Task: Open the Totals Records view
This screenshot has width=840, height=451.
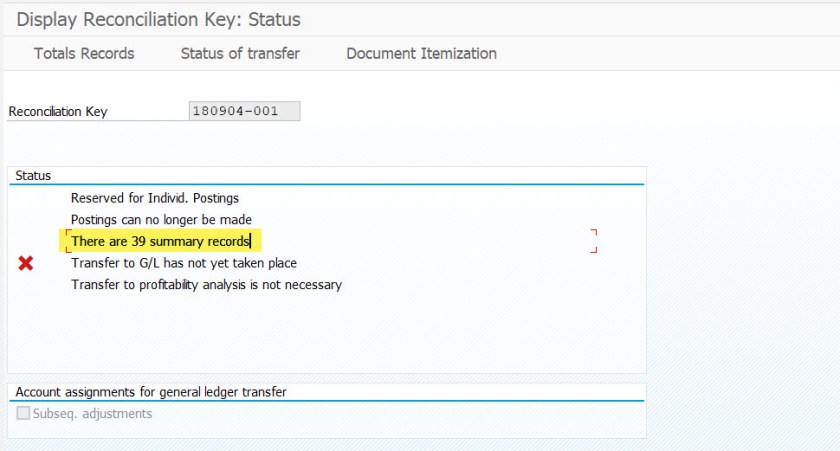Action: tap(84, 53)
